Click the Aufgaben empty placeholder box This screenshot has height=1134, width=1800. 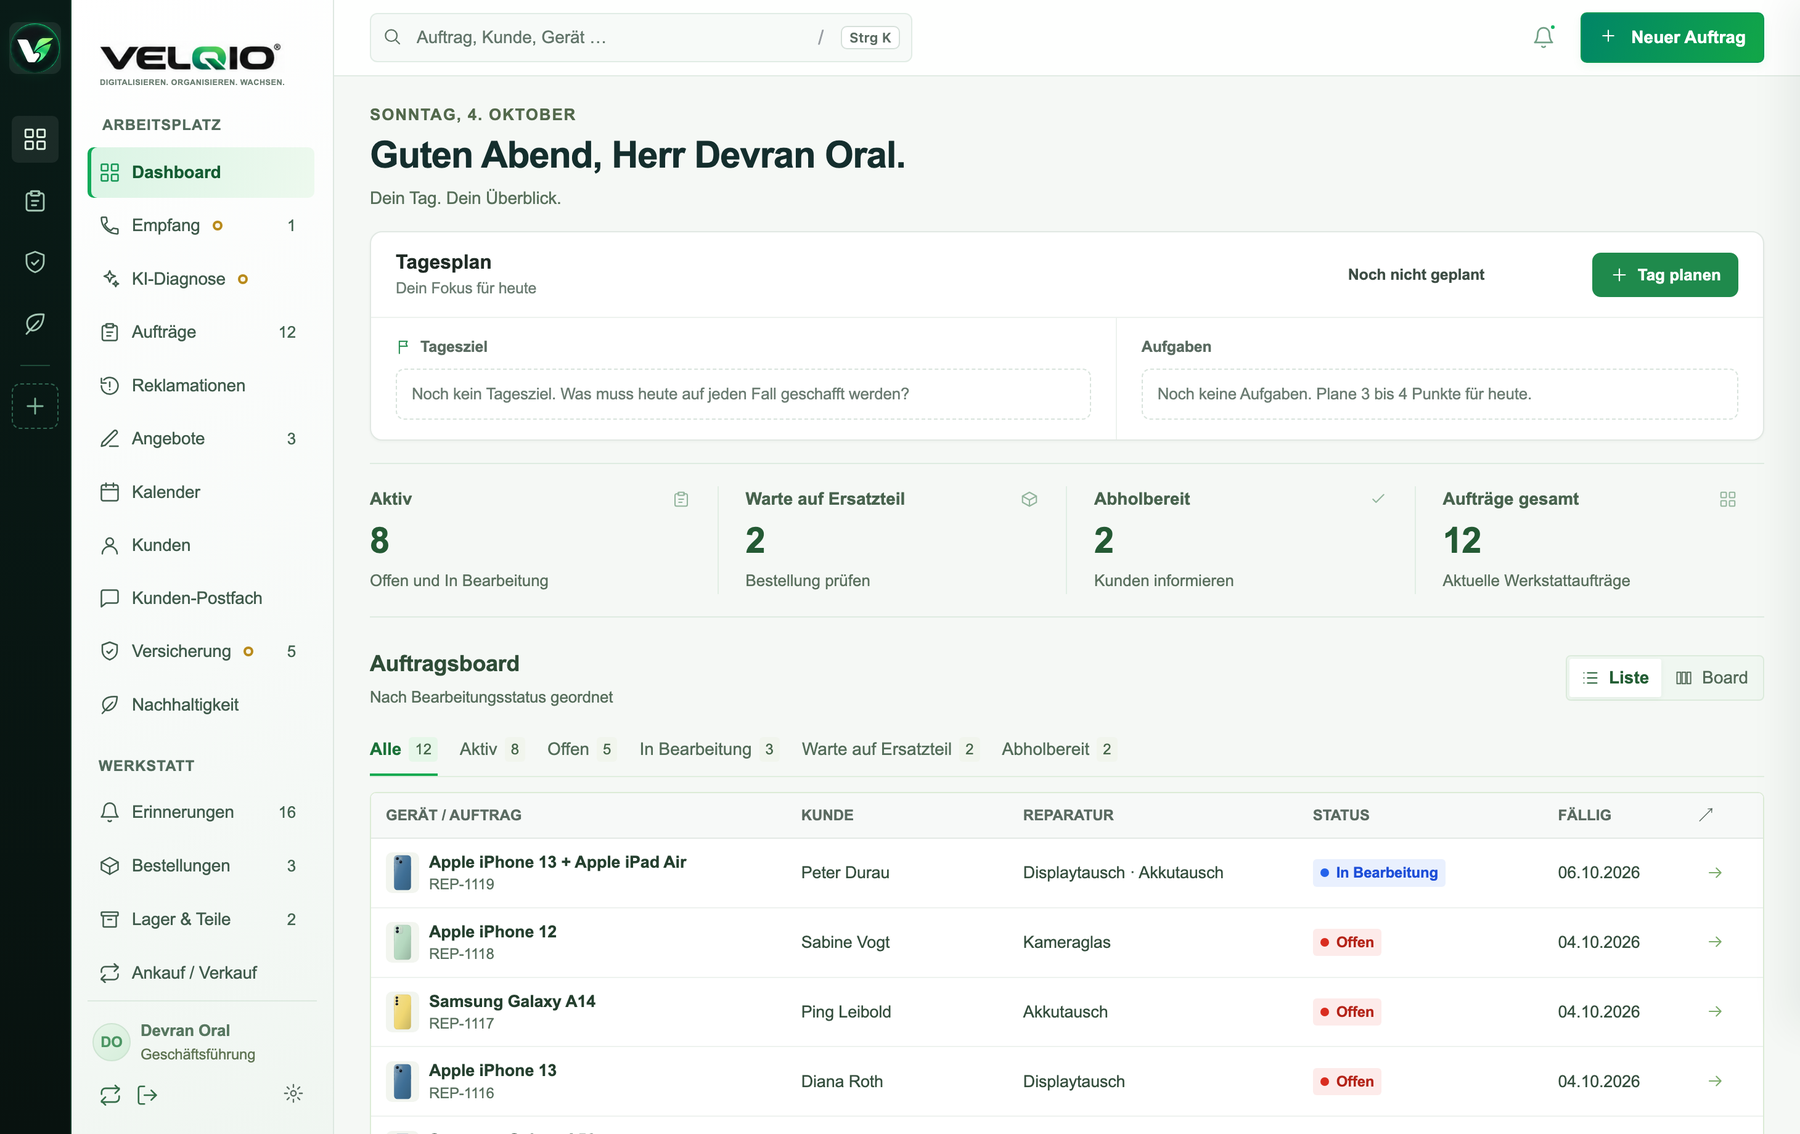click(1440, 394)
